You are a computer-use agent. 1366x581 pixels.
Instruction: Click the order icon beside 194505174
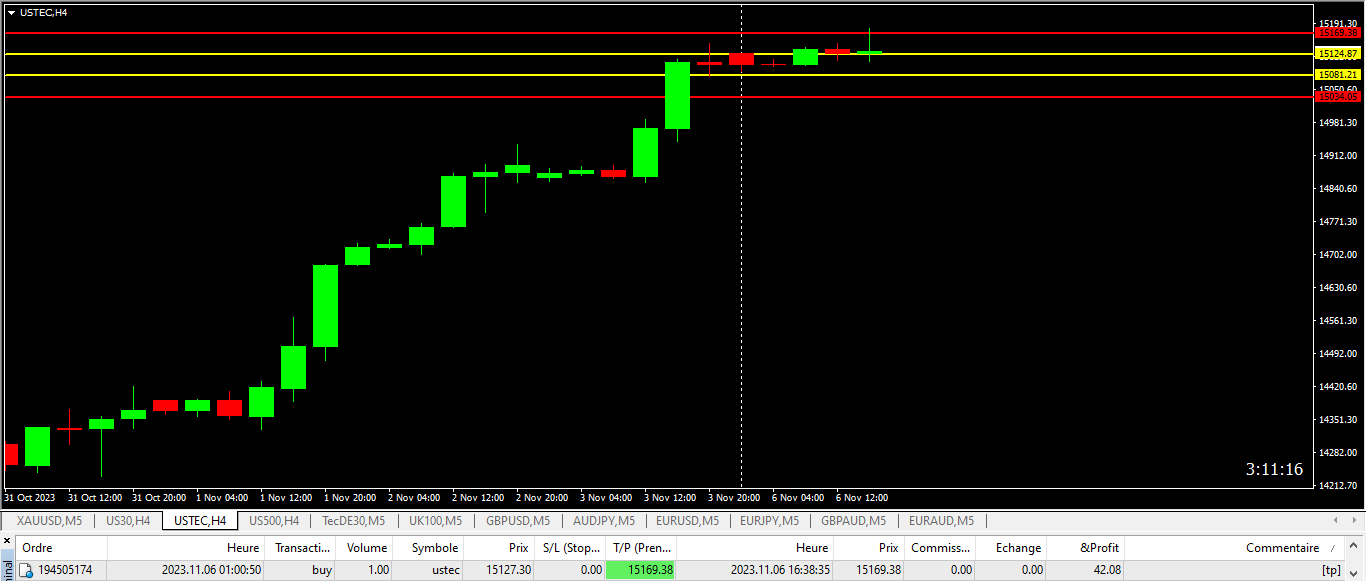(x=26, y=570)
